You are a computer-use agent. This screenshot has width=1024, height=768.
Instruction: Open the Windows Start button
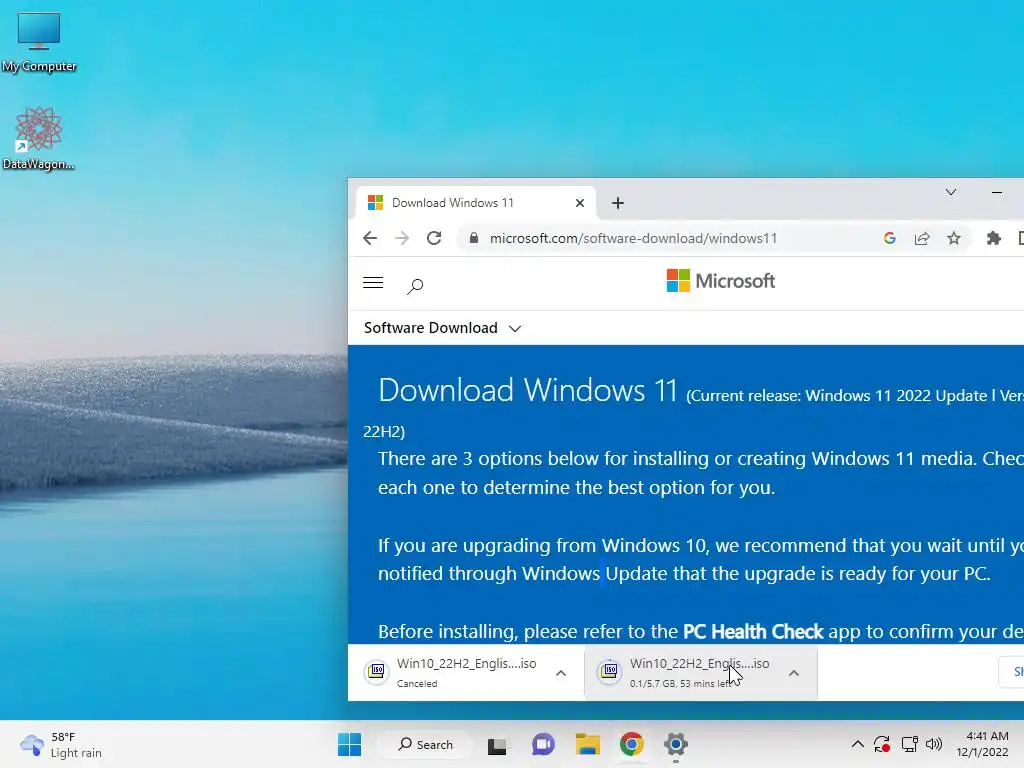[349, 744]
